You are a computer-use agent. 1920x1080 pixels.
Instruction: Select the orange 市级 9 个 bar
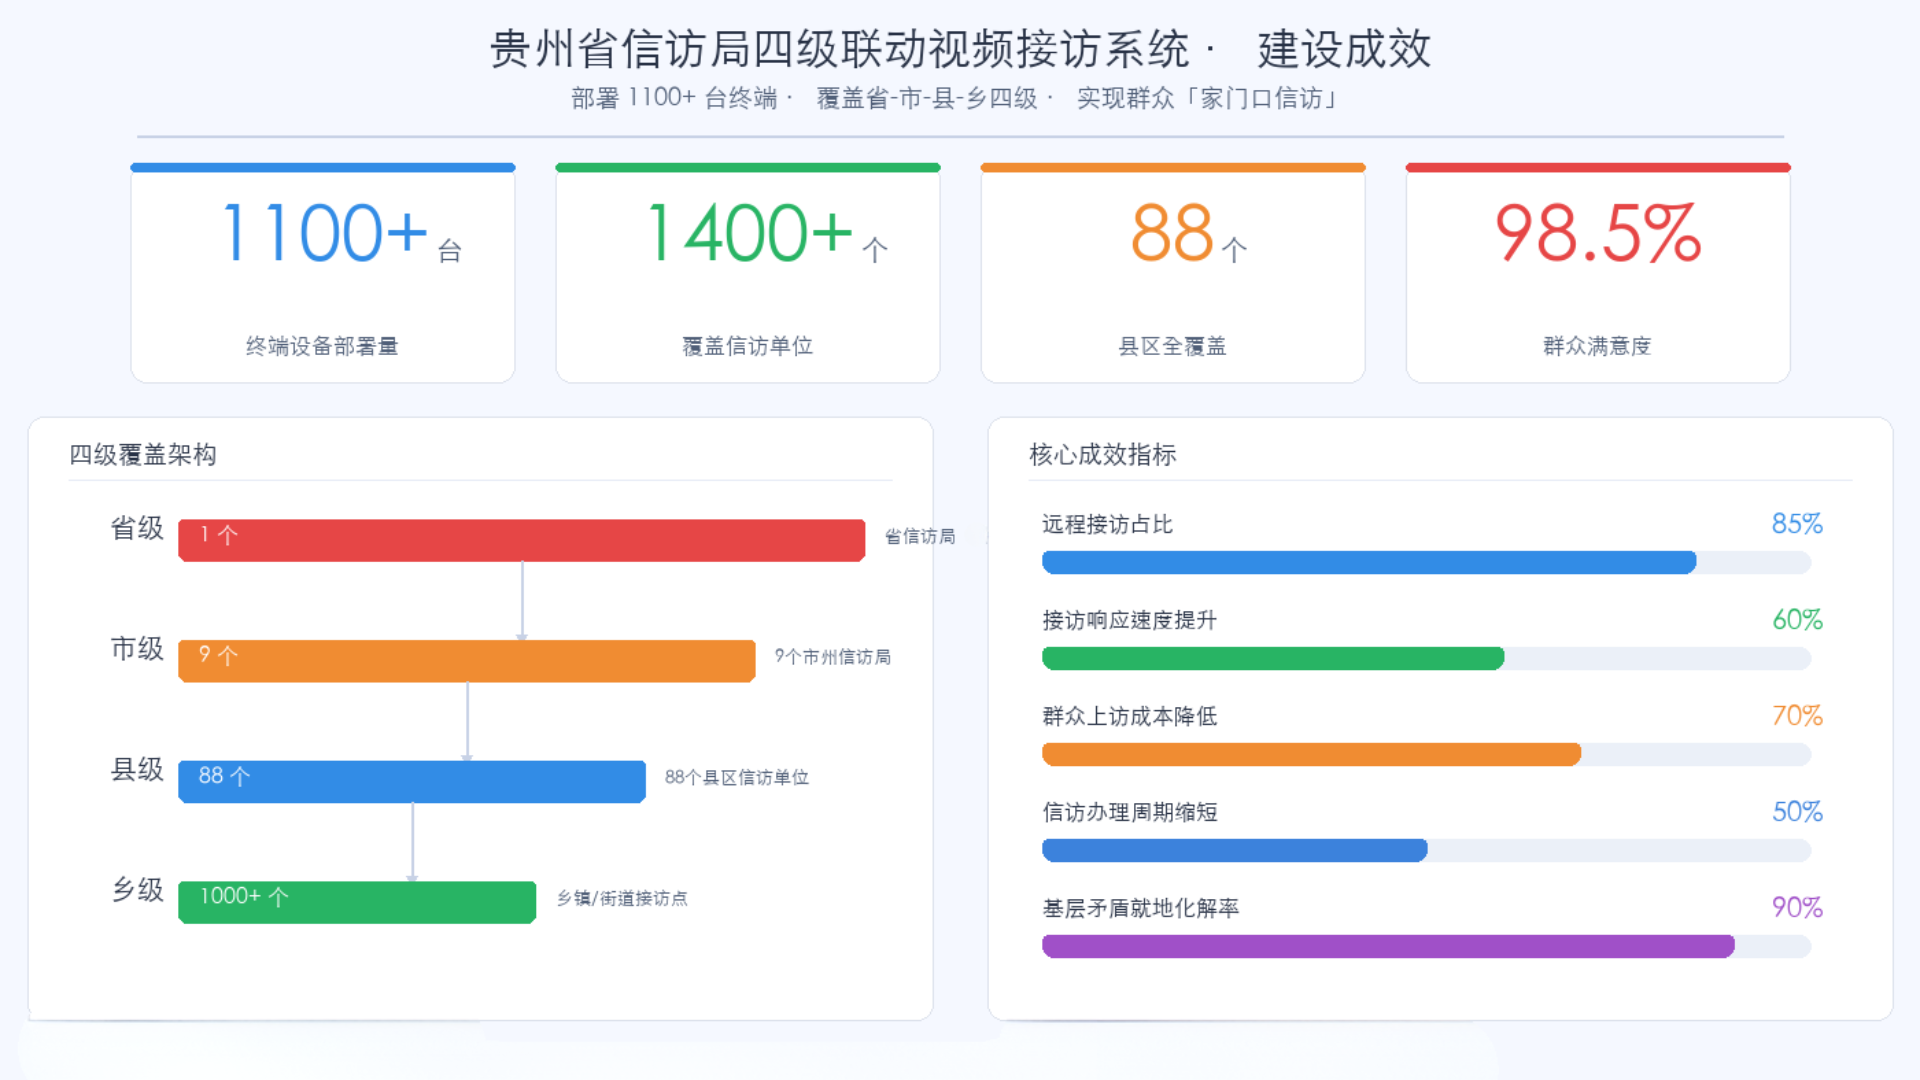click(x=467, y=661)
